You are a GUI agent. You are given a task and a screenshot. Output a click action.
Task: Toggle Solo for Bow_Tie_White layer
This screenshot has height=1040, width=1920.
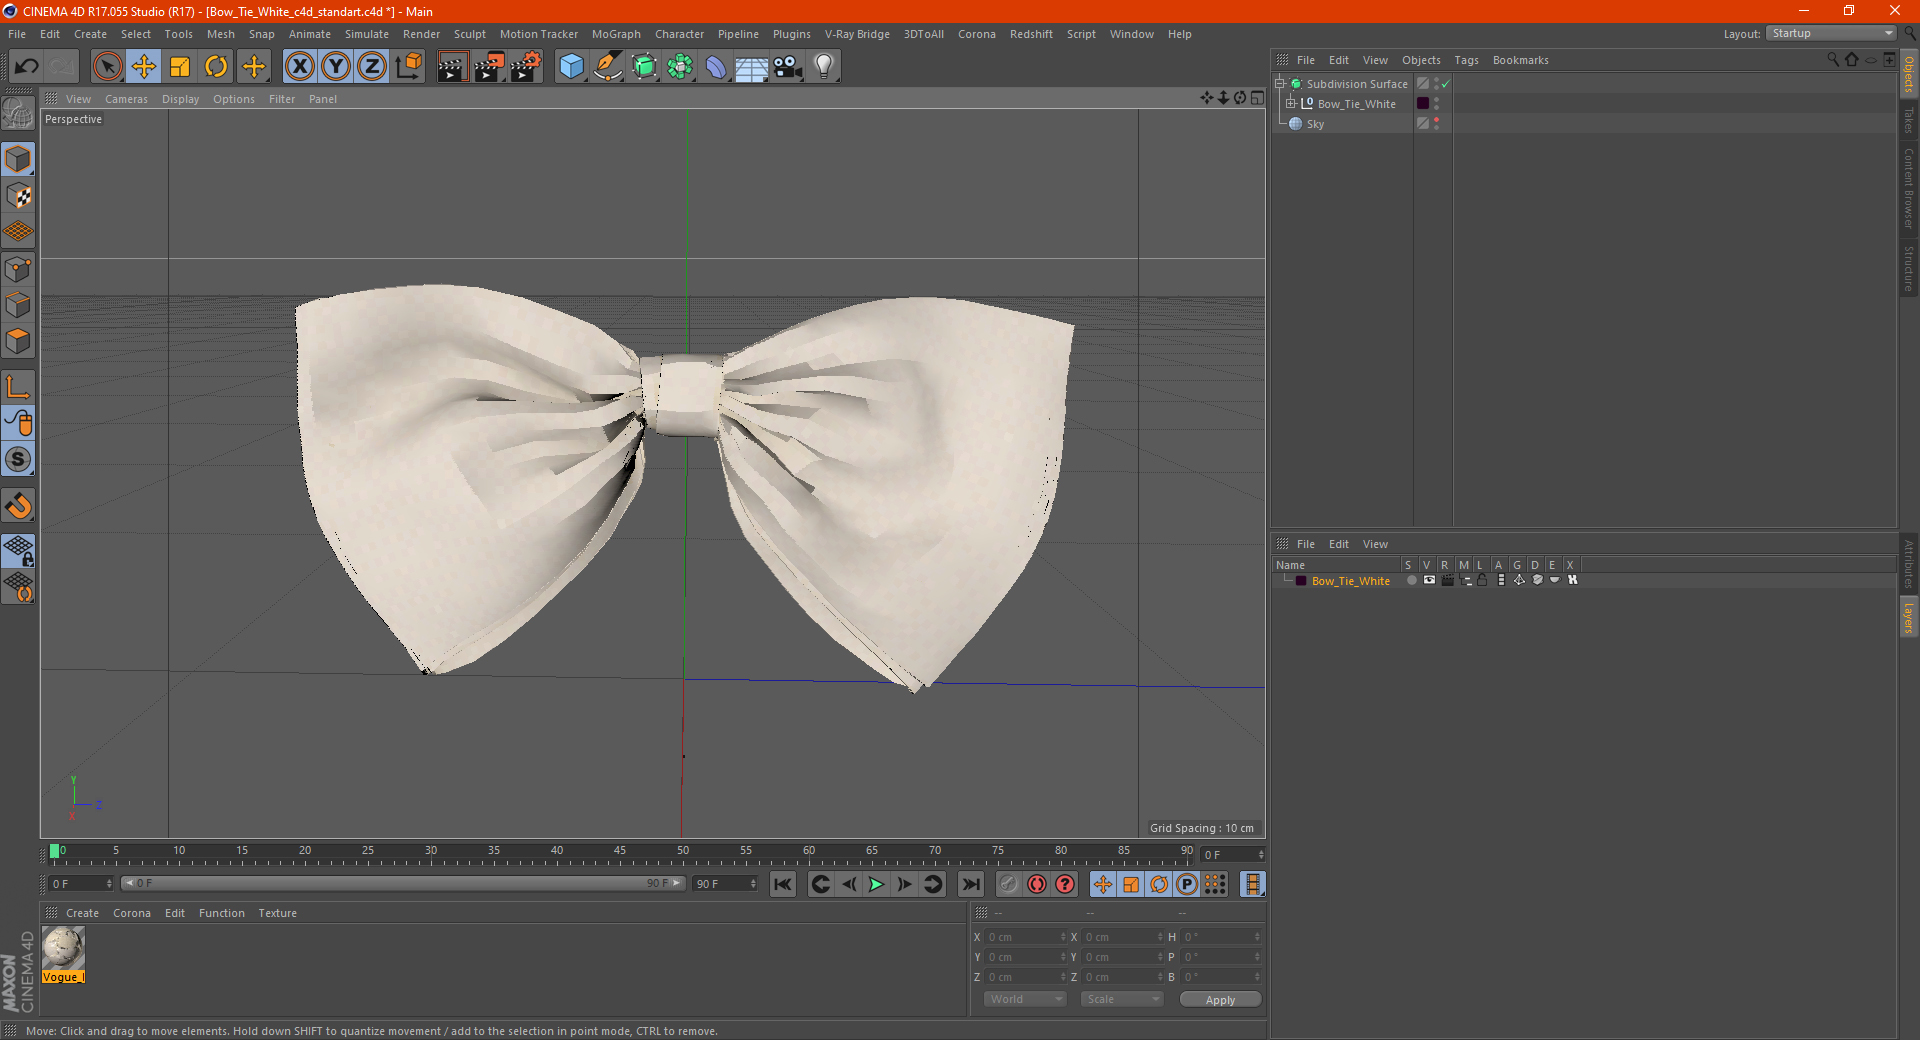coord(1411,580)
